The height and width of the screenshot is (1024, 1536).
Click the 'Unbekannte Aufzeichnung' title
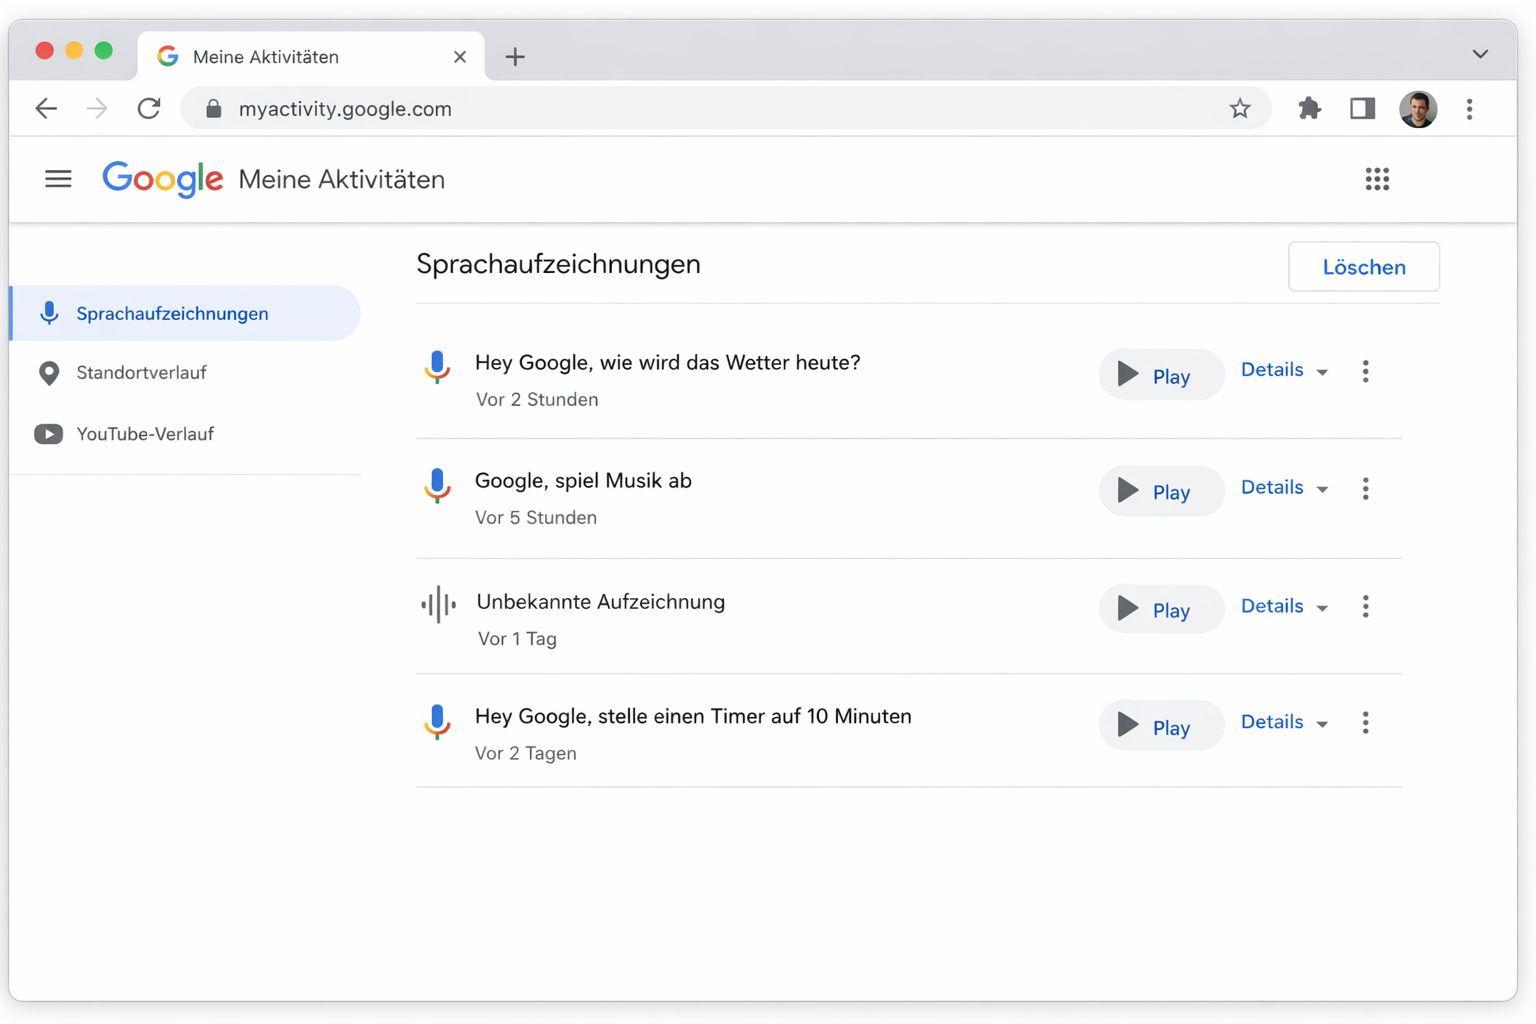click(601, 602)
